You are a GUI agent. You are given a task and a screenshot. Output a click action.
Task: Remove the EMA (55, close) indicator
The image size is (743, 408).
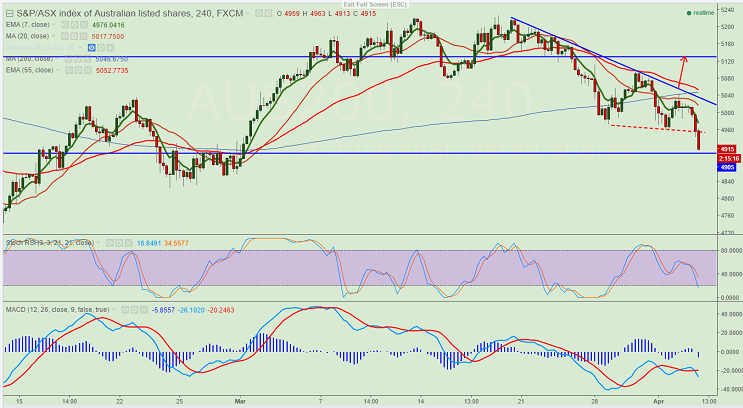pyautogui.click(x=88, y=70)
